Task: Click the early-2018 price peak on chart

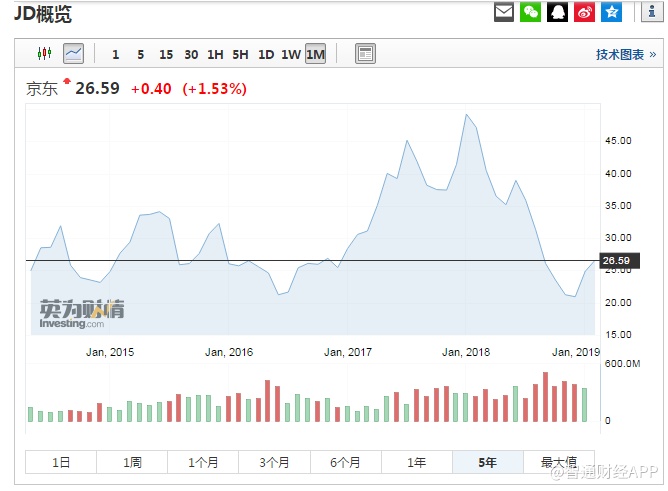Action: [466, 115]
